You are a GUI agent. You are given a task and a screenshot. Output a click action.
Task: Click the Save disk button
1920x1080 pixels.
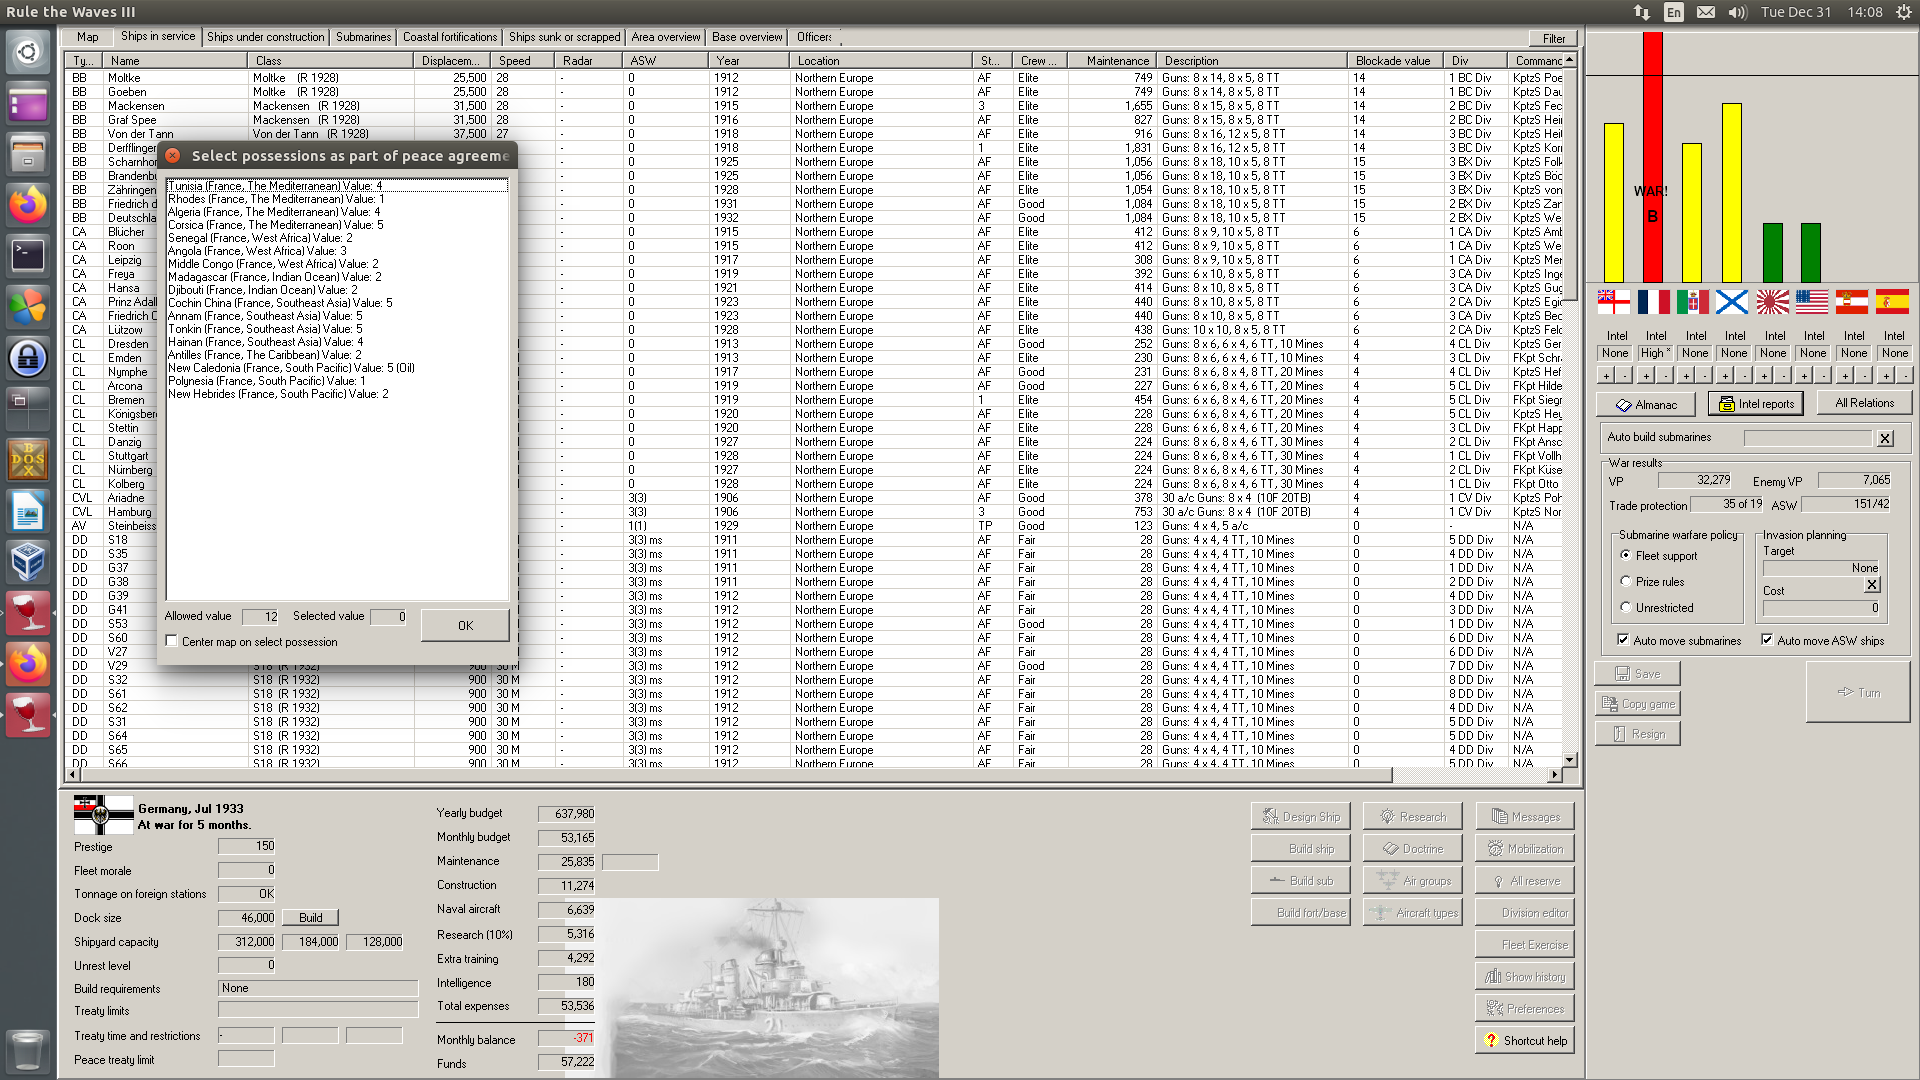pyautogui.click(x=1637, y=673)
